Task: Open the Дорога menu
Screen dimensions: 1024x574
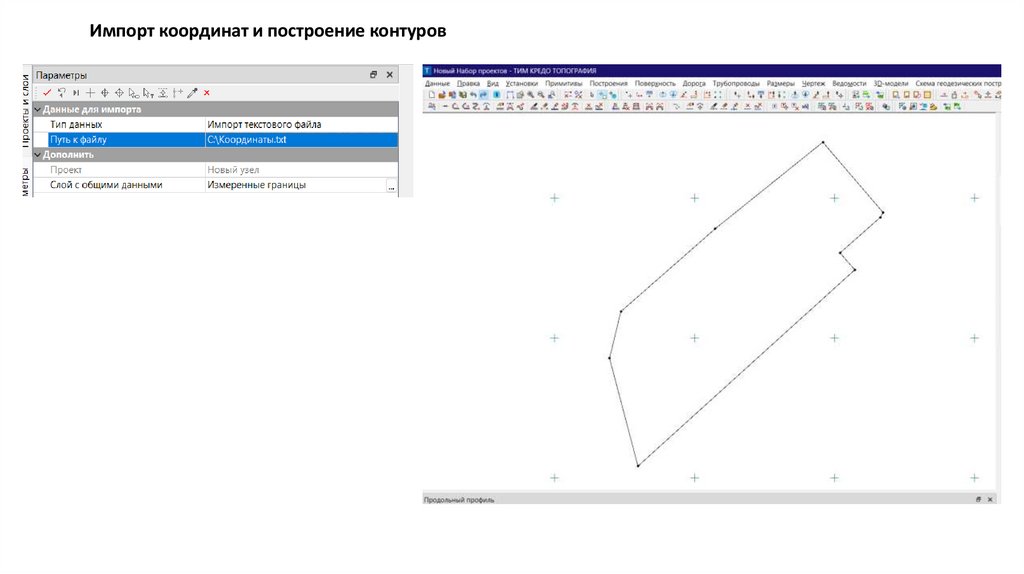Action: click(x=694, y=84)
